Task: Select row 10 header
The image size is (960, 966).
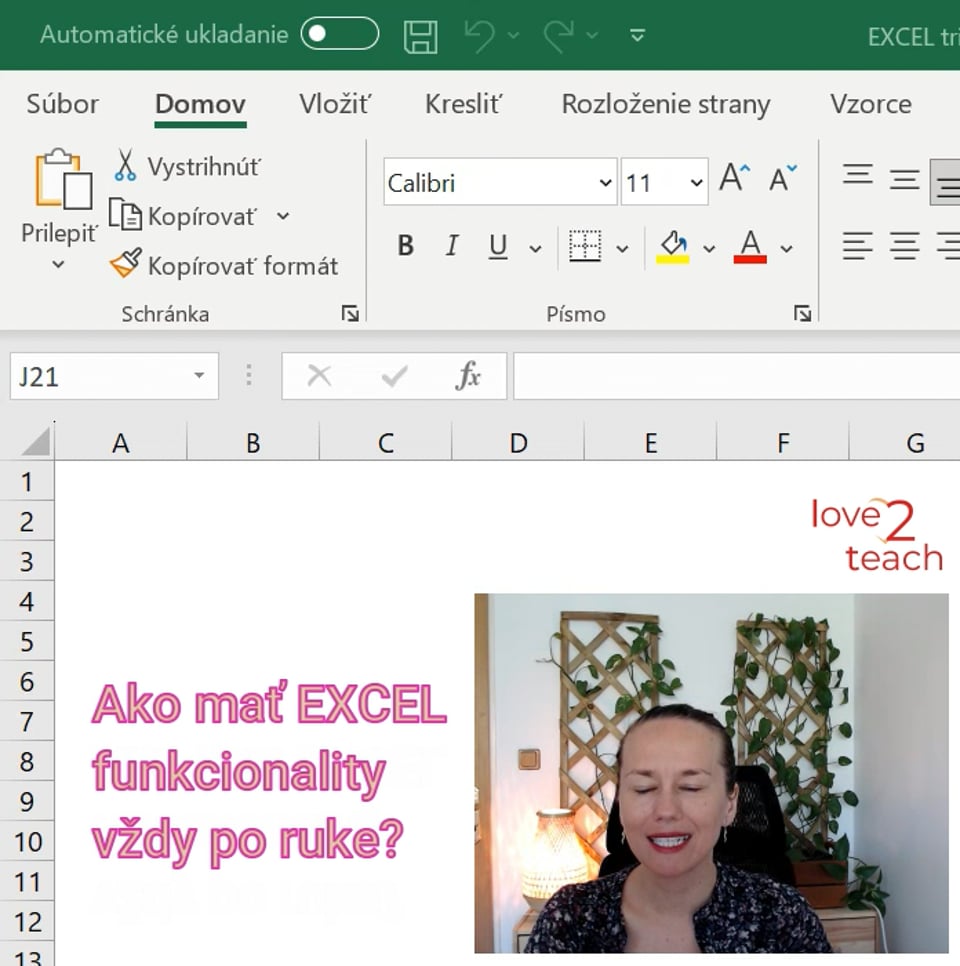Action: point(26,842)
